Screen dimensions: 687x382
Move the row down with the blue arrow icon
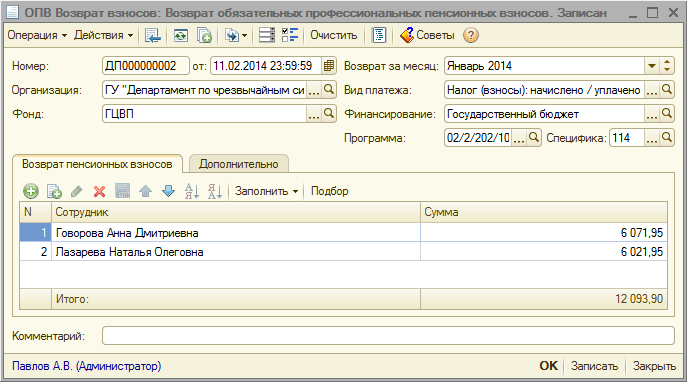click(168, 191)
